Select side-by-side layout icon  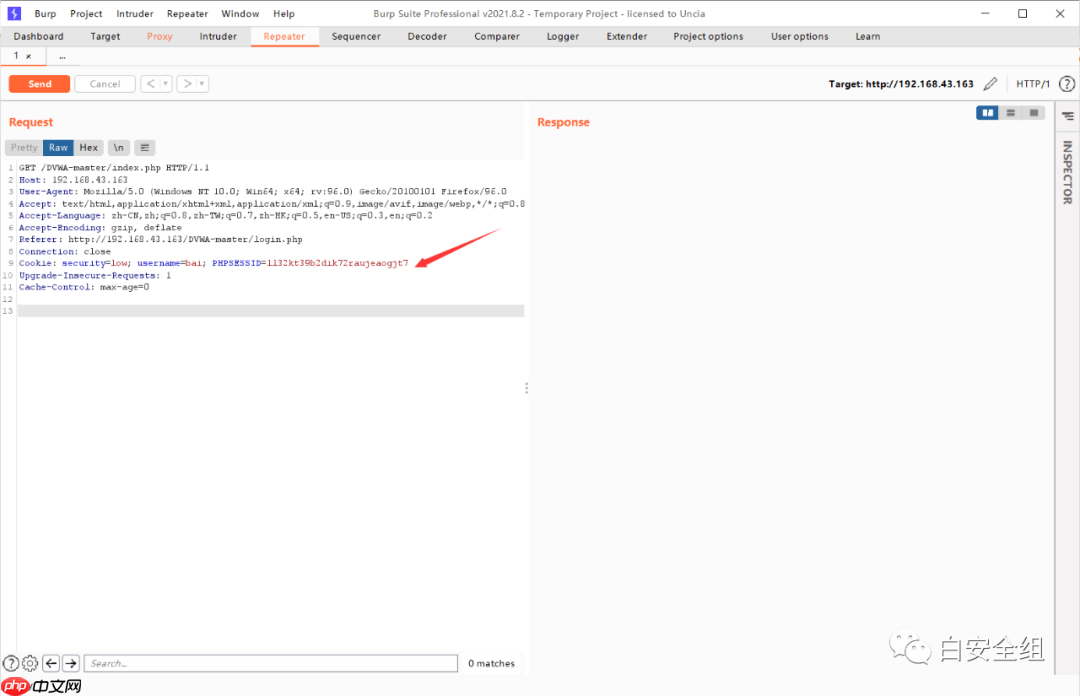[x=987, y=112]
